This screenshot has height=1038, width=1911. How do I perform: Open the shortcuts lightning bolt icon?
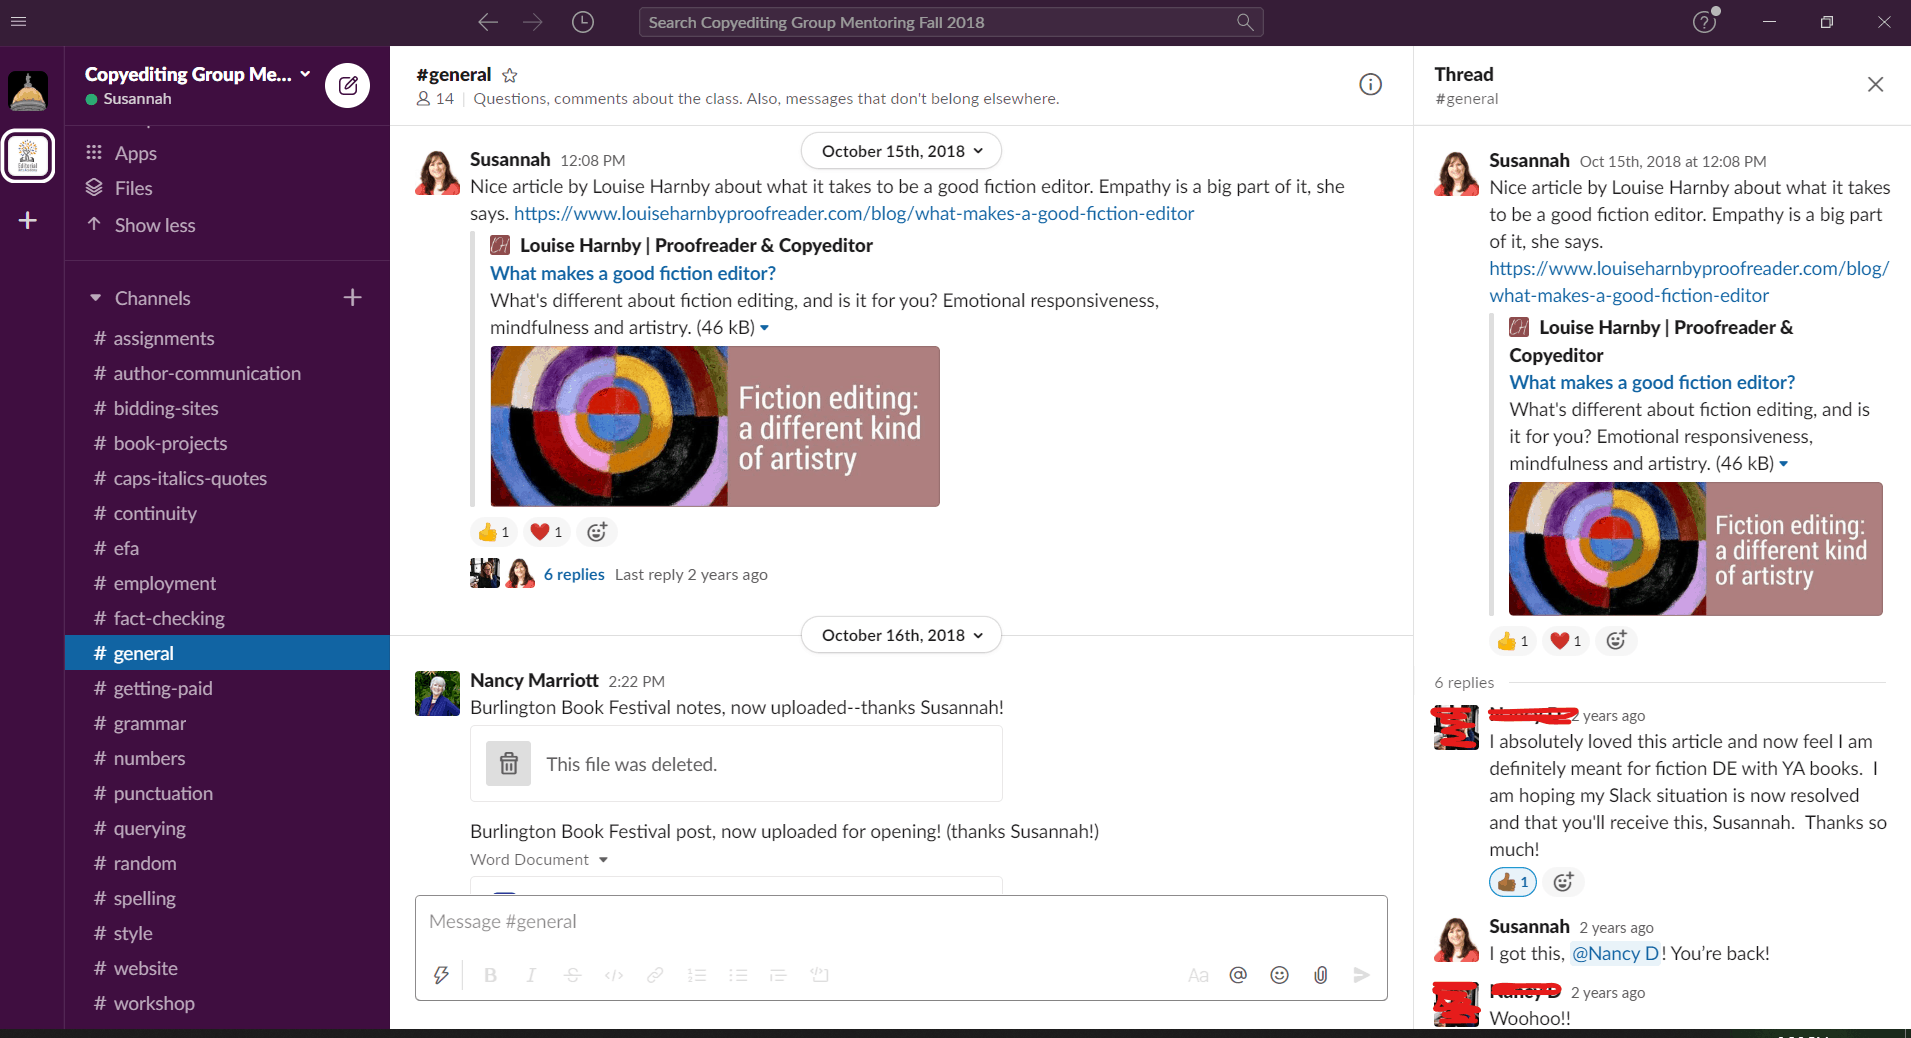(x=441, y=975)
